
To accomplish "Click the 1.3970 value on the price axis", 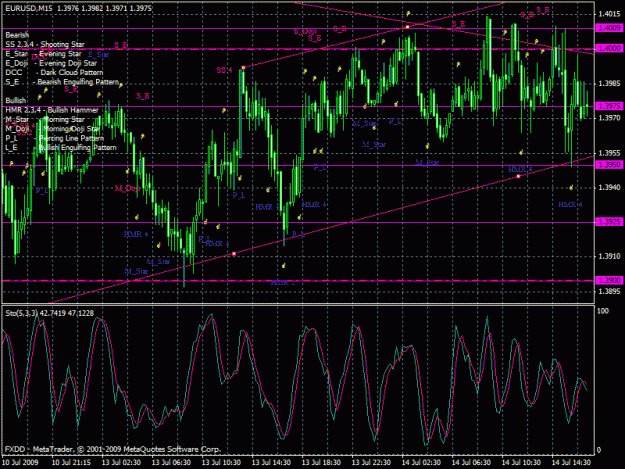I will [x=609, y=118].
